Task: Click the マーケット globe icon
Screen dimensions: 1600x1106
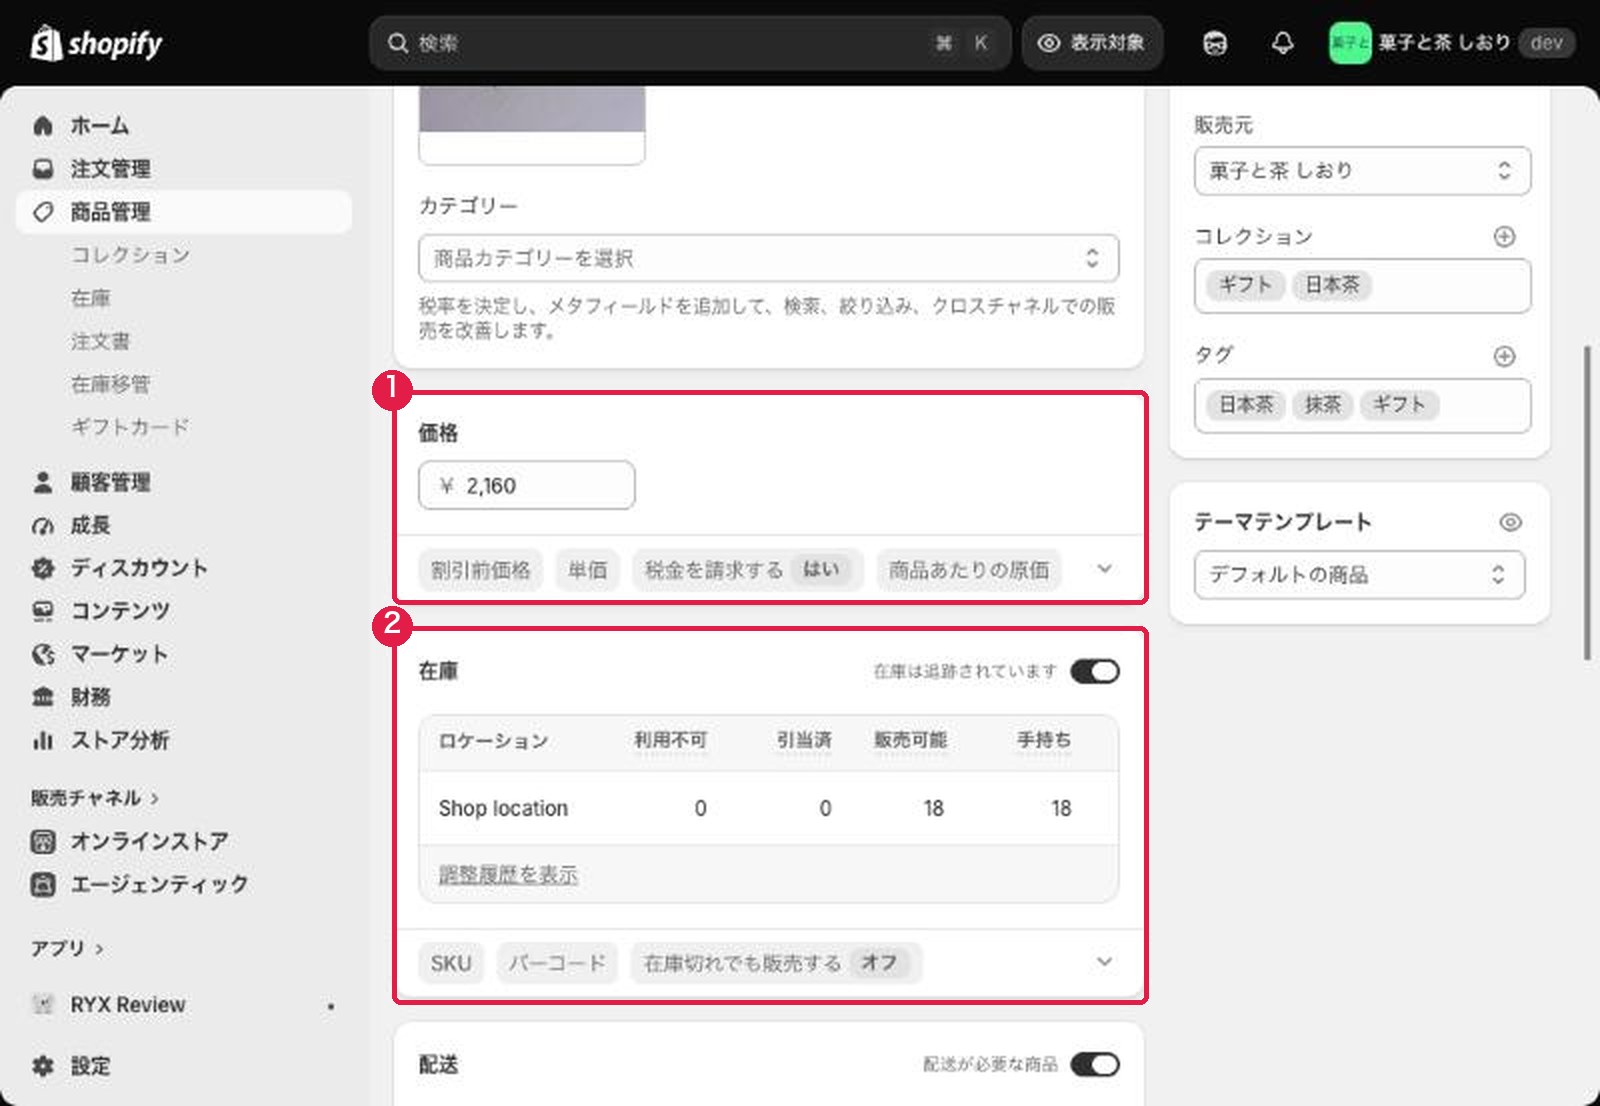Action: tap(43, 654)
